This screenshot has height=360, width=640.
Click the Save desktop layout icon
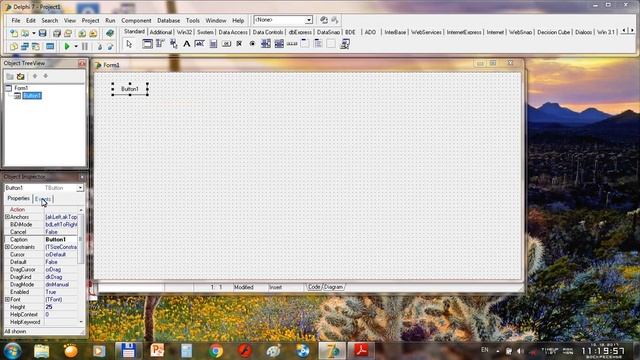point(324,20)
